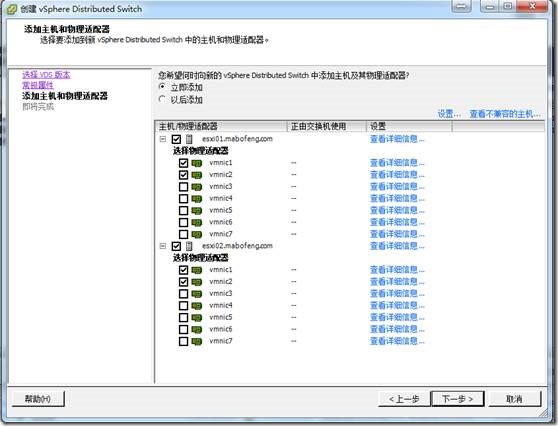Click vmnic4 adapter icon under esxi02
This screenshot has height=426, width=558.
click(197, 306)
